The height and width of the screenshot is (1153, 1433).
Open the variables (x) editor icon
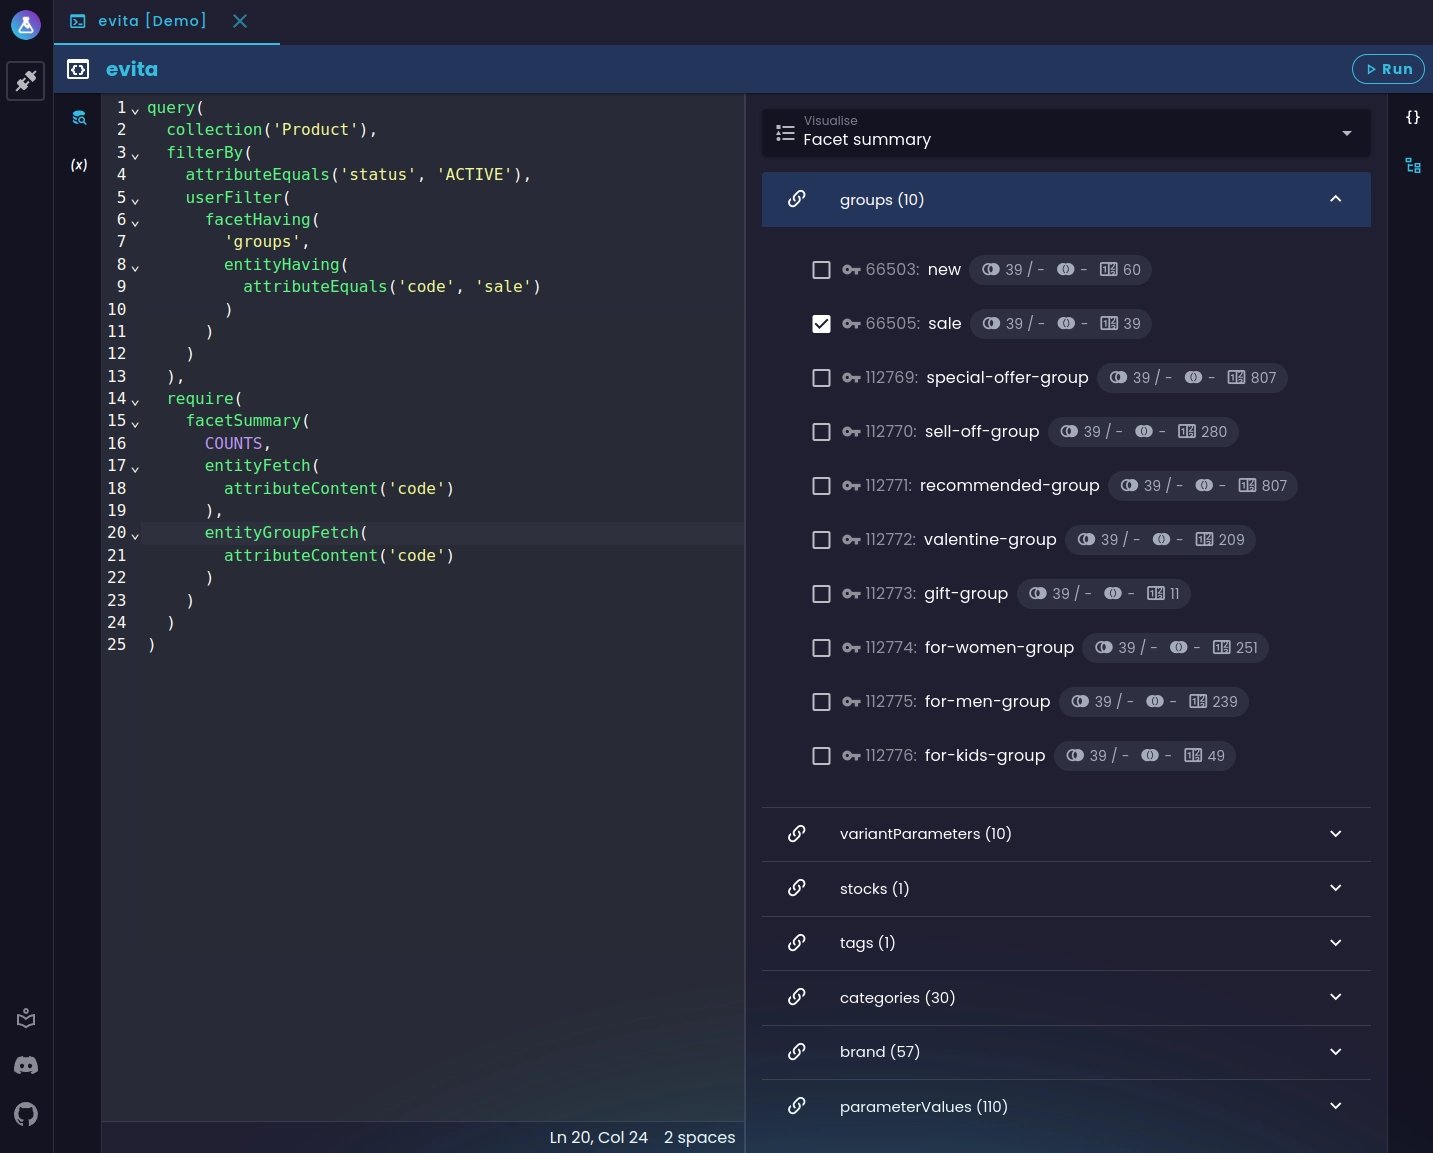pos(79,165)
